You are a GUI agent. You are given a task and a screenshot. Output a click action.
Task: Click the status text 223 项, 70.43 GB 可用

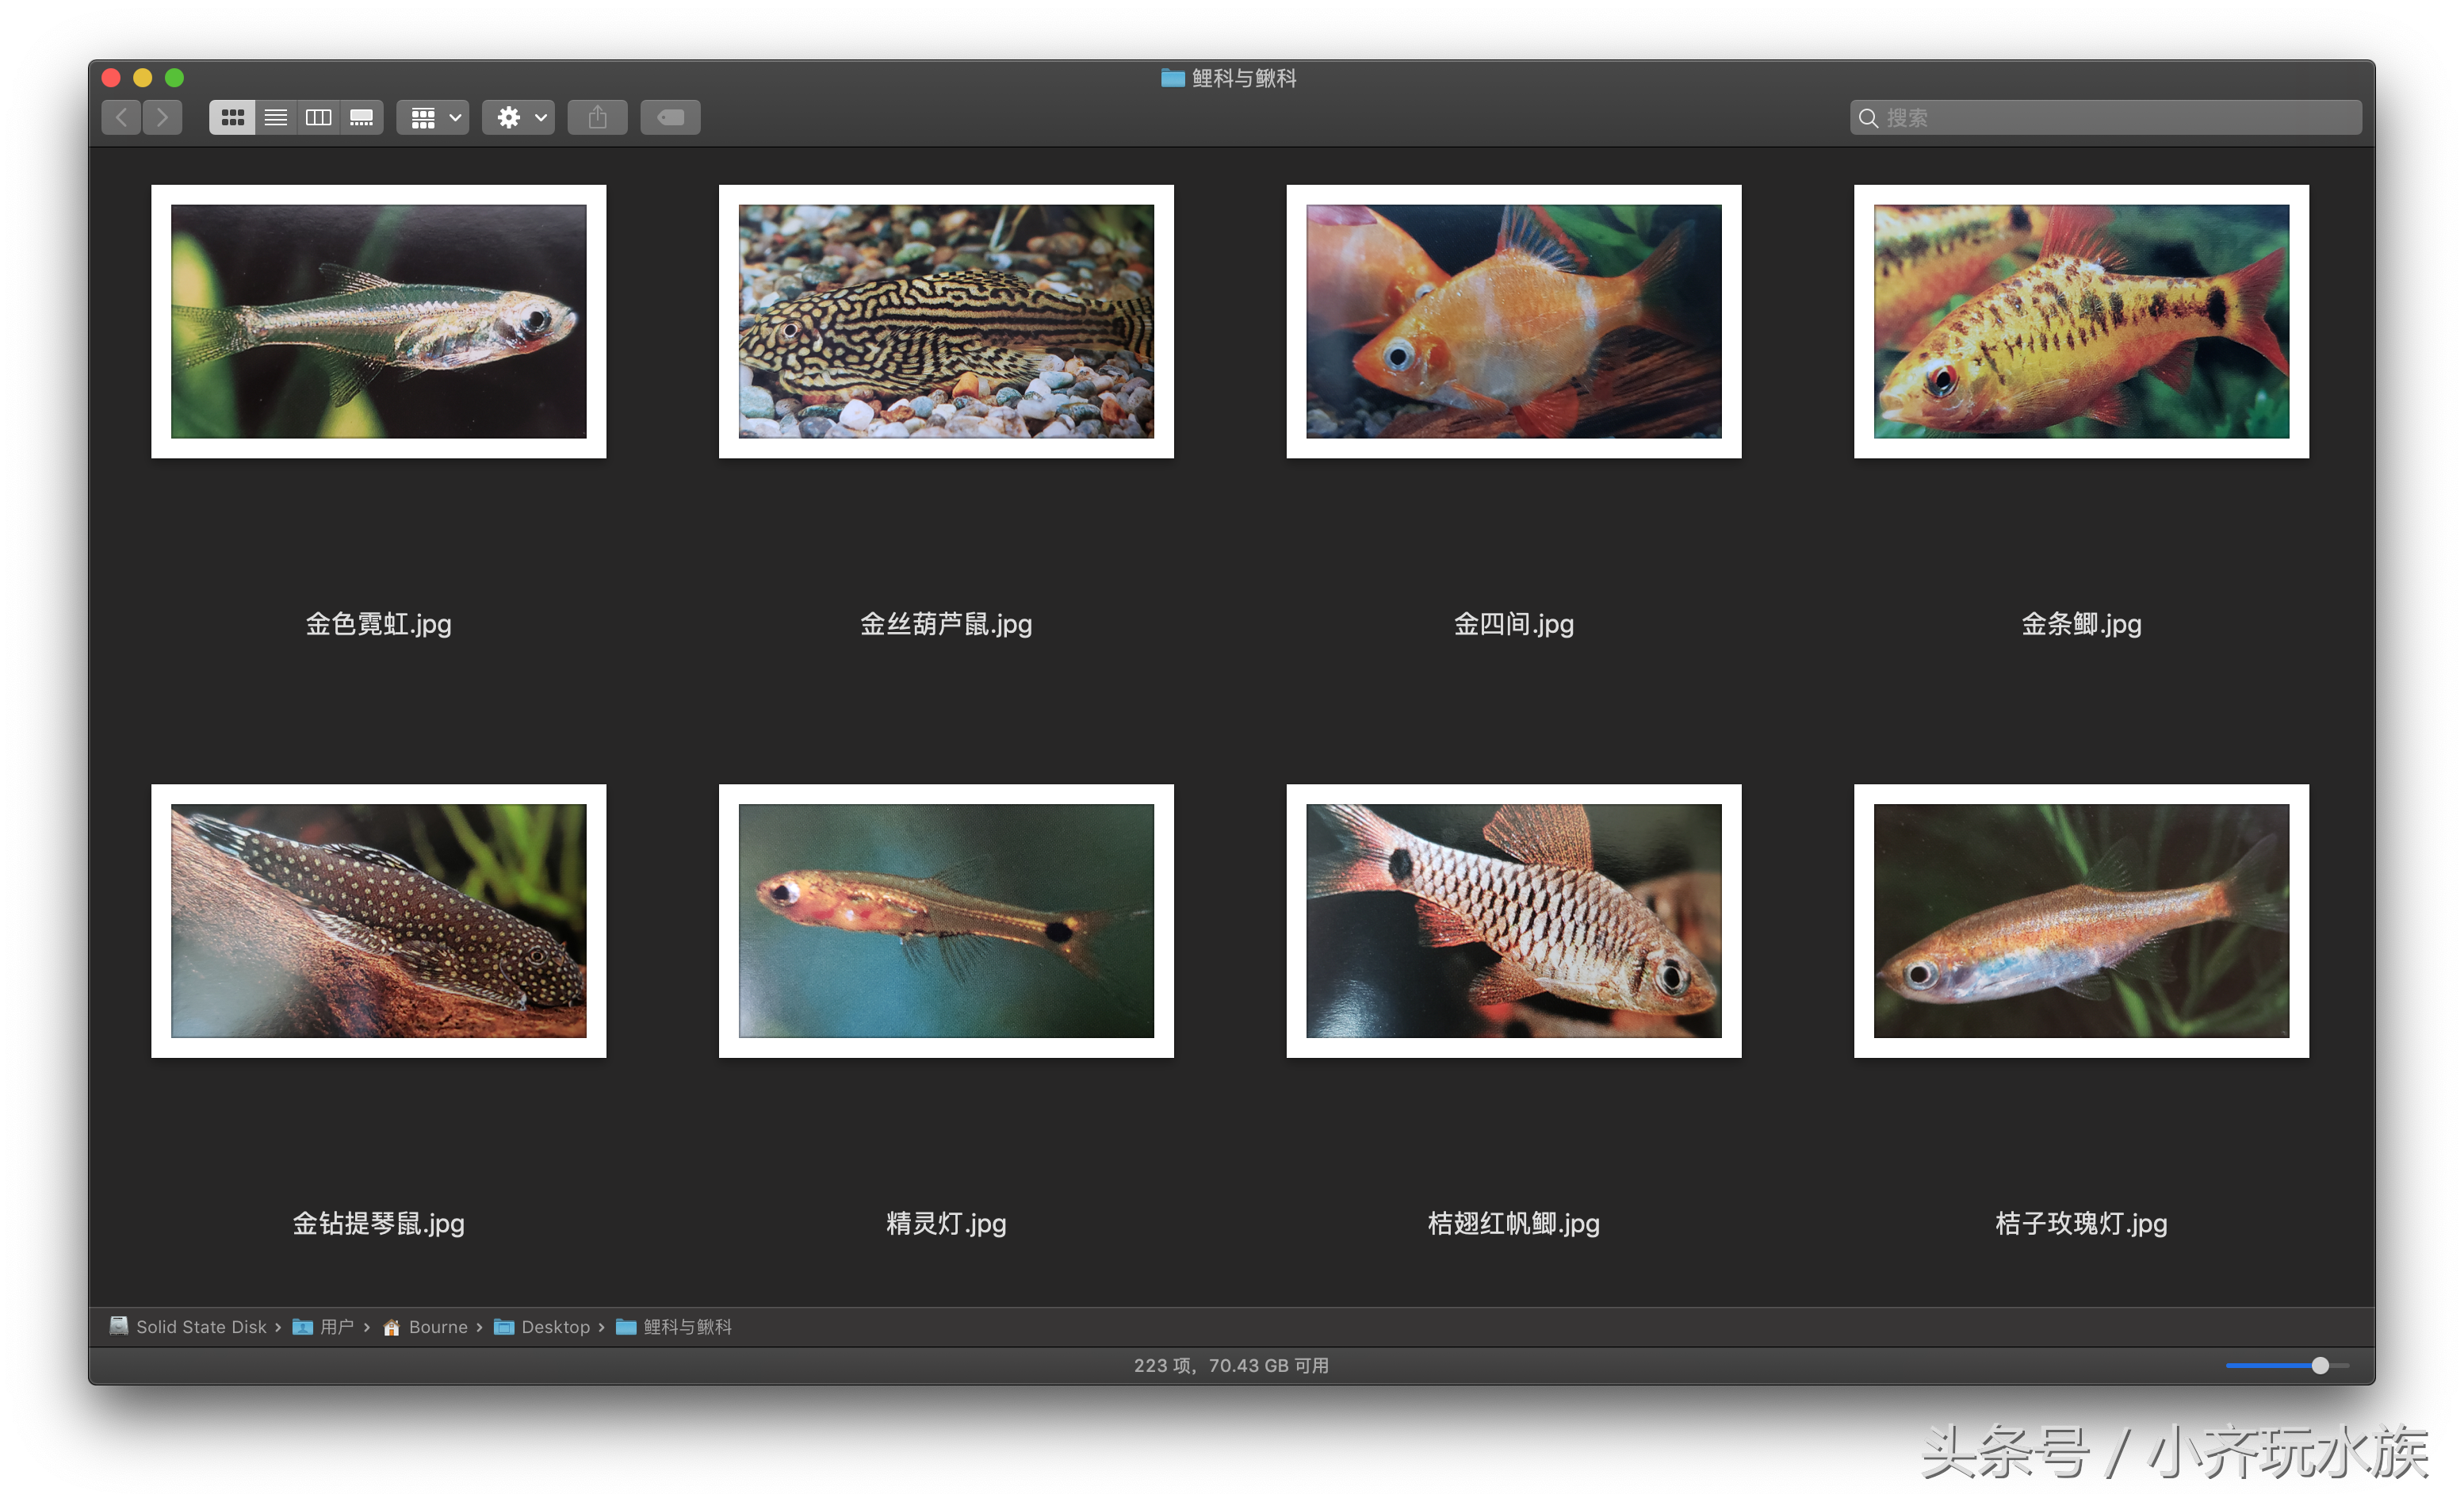click(1231, 1366)
